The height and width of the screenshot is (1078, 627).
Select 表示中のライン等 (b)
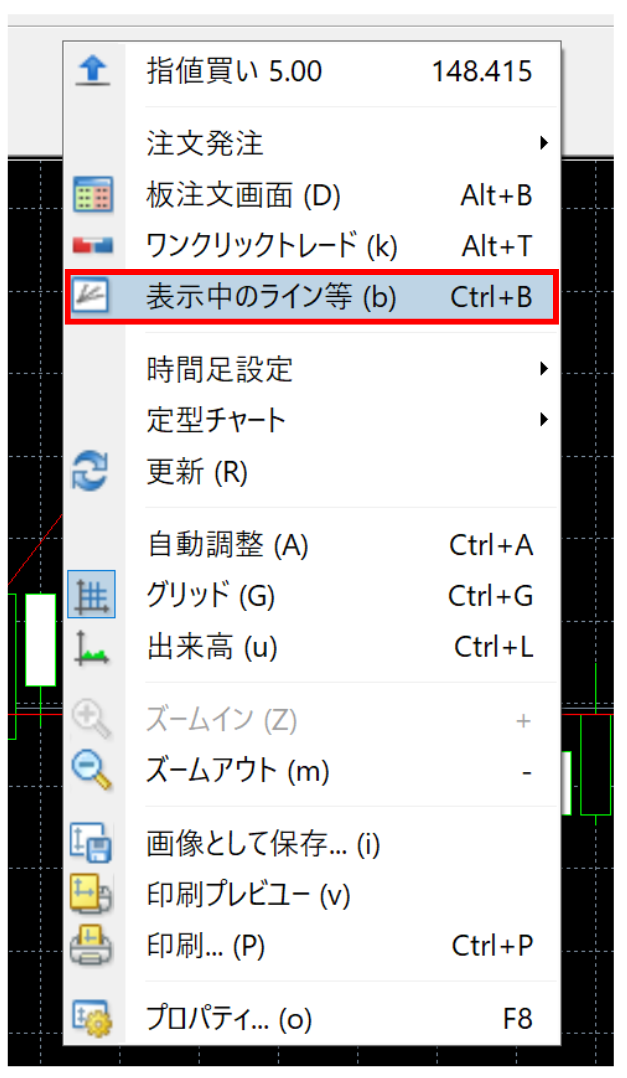coord(312,297)
